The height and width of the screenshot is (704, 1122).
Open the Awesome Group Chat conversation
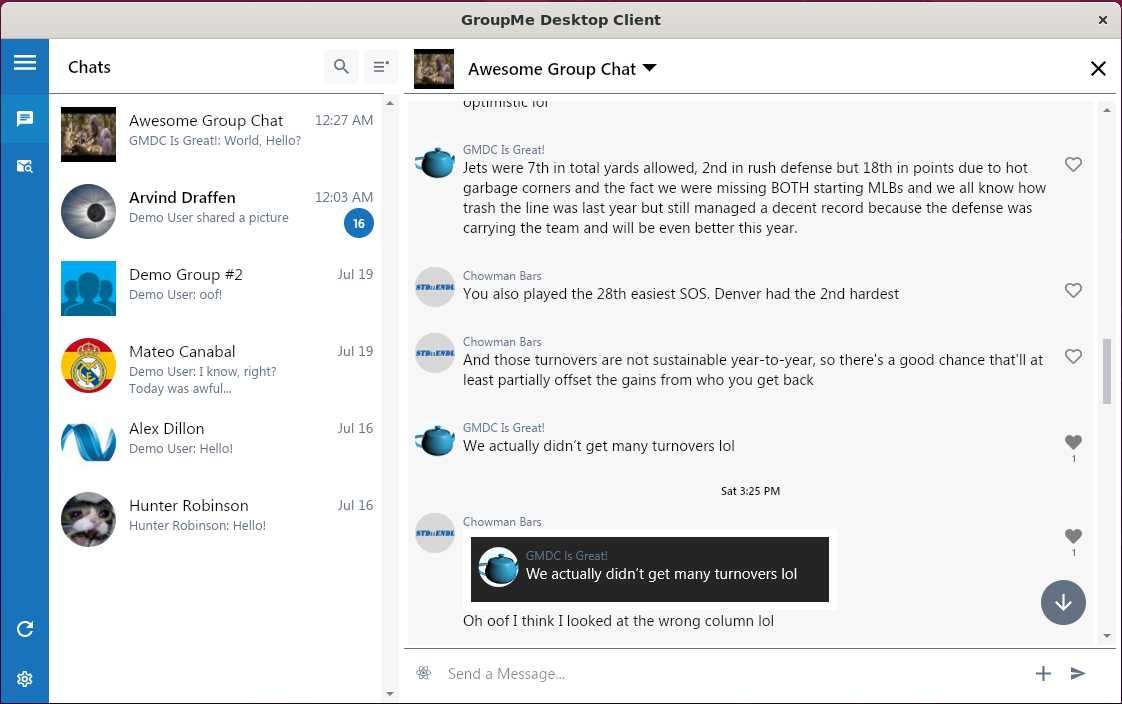point(217,134)
